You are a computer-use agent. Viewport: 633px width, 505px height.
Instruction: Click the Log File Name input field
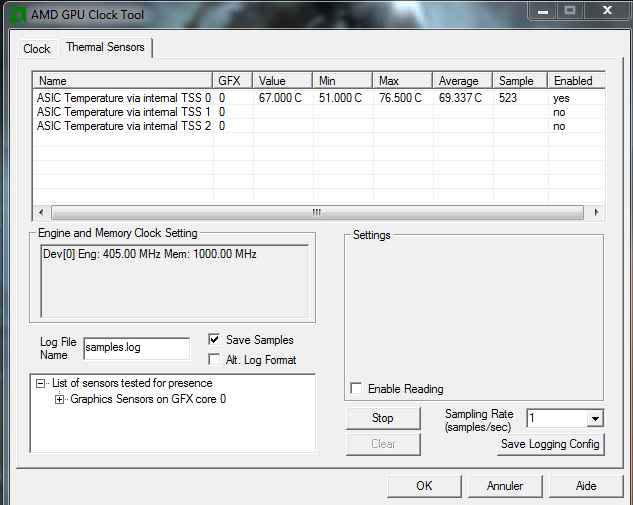pos(136,348)
